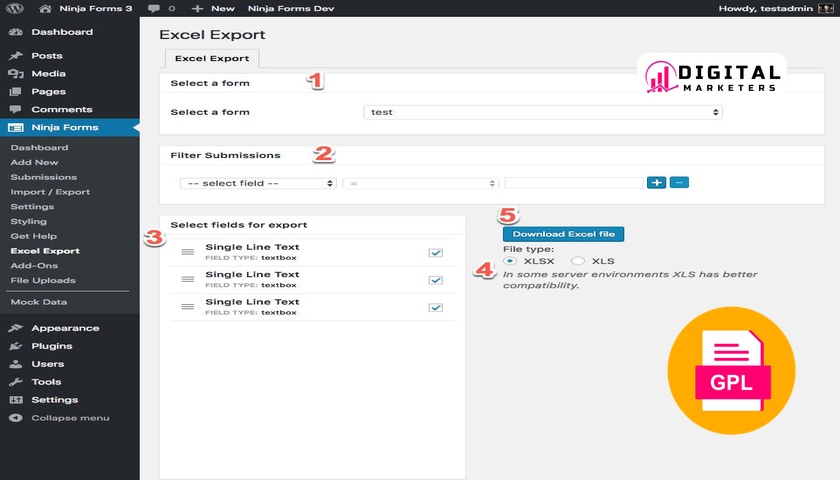Open the Select a form dropdown showing test

tap(543, 112)
